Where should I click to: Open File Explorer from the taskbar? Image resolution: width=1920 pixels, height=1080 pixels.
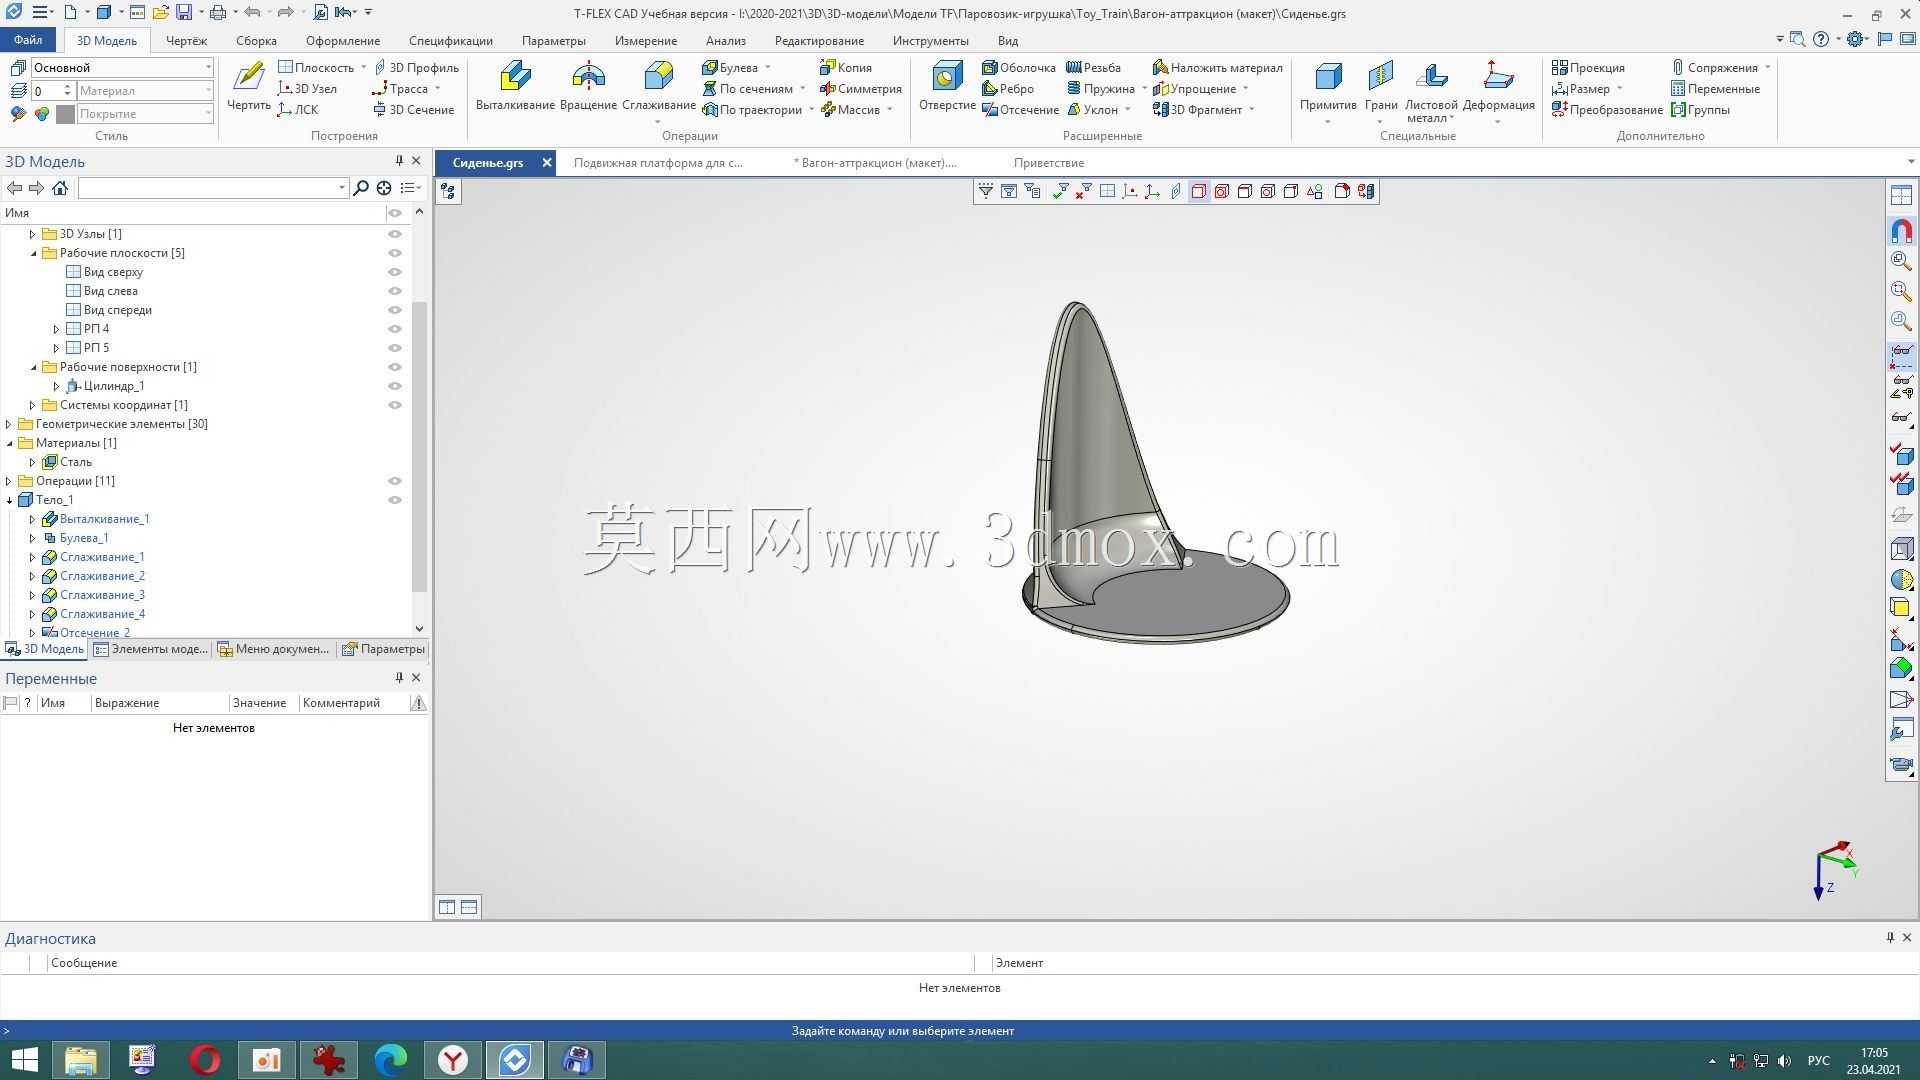(x=81, y=1060)
